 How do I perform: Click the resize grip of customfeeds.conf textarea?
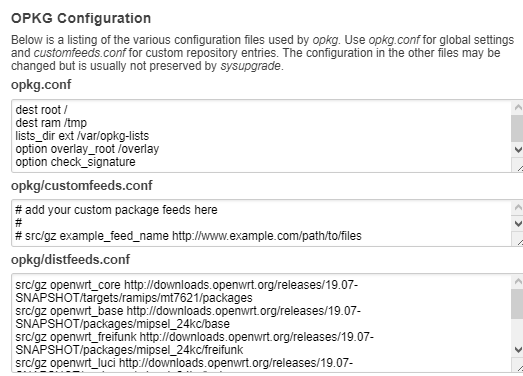tap(517, 239)
